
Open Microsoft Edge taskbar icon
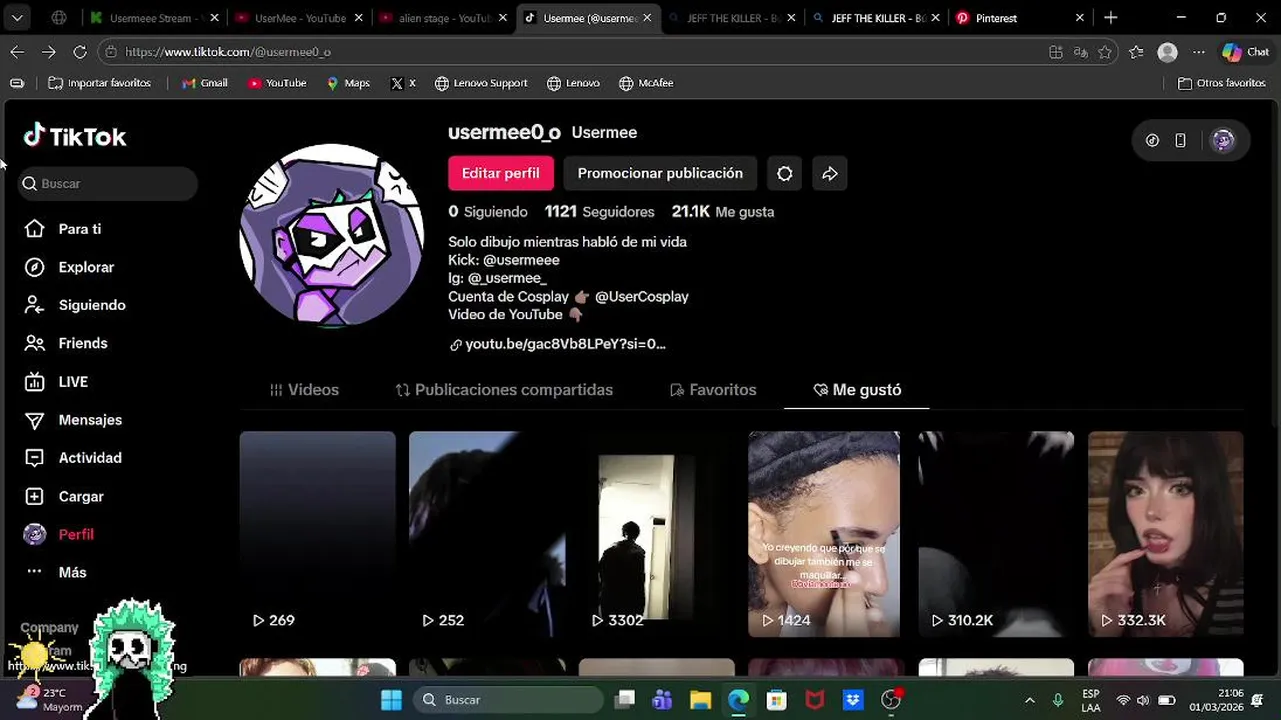tap(738, 700)
